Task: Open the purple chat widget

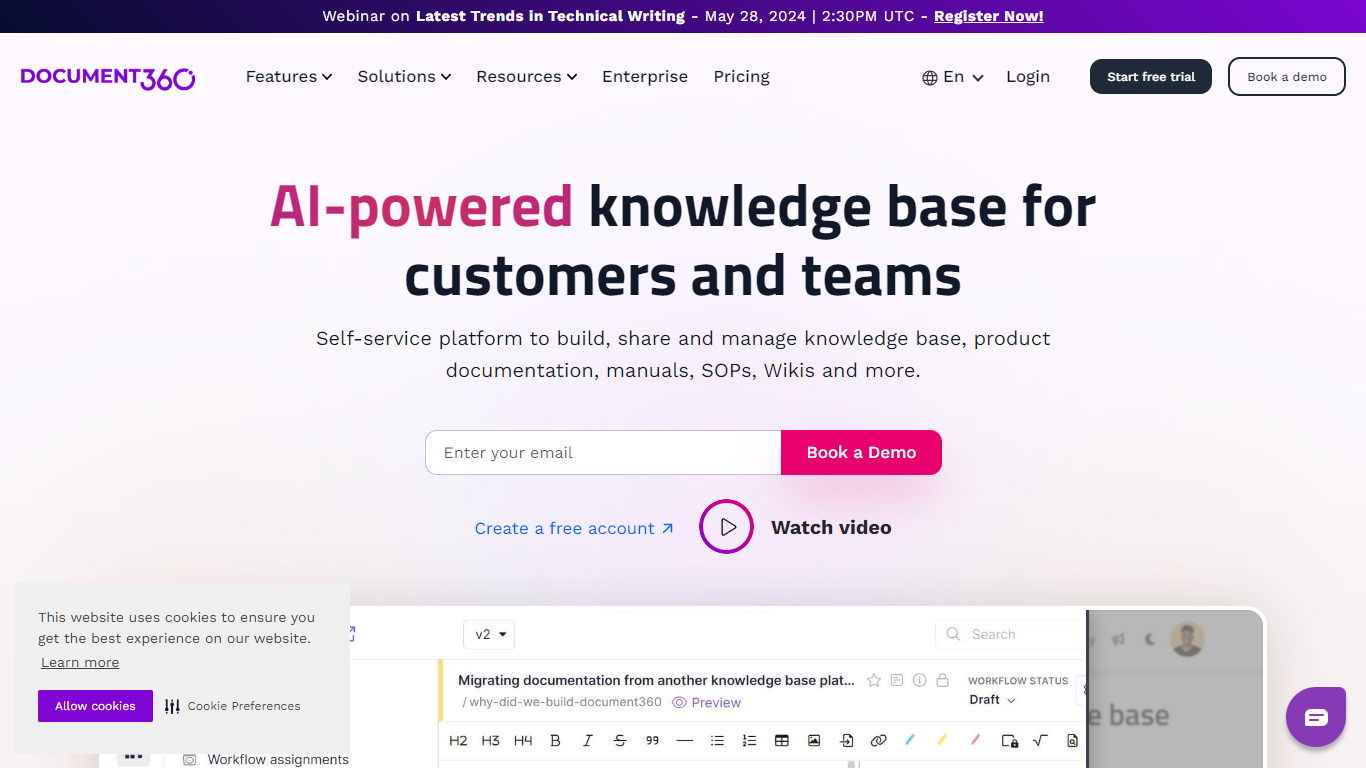Action: pos(1316,717)
